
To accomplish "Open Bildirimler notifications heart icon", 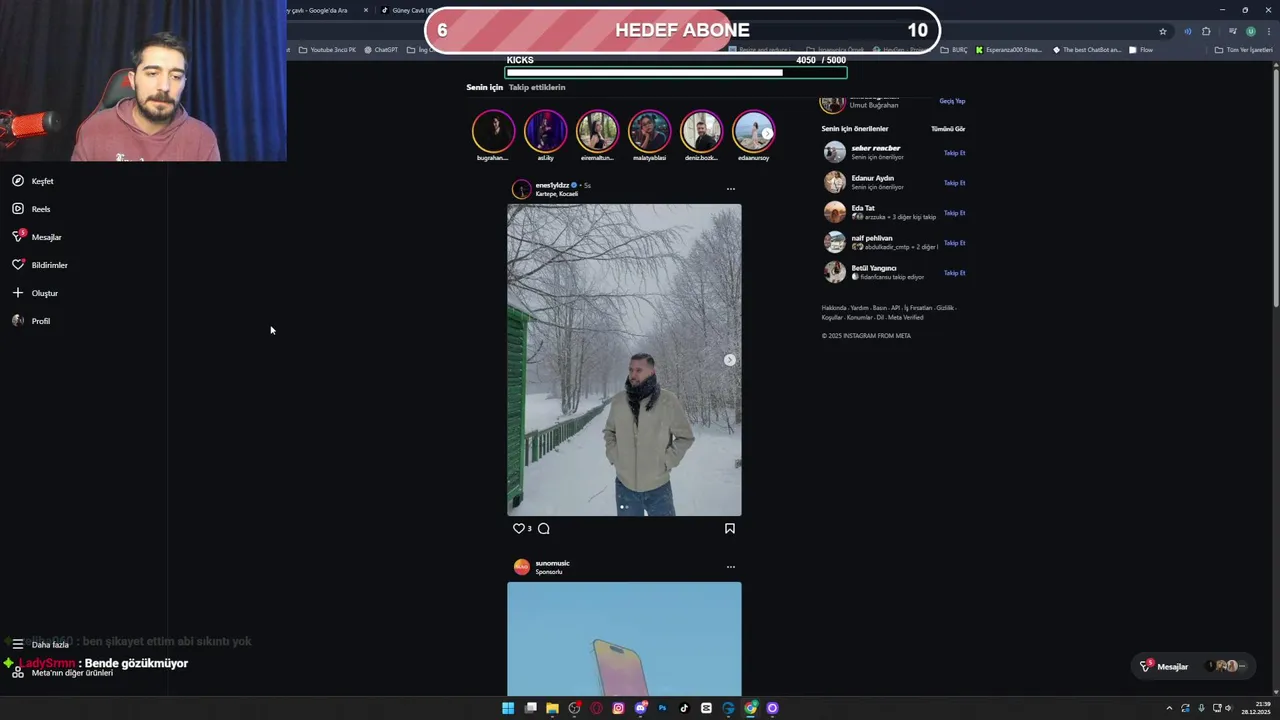I will pos(18,265).
